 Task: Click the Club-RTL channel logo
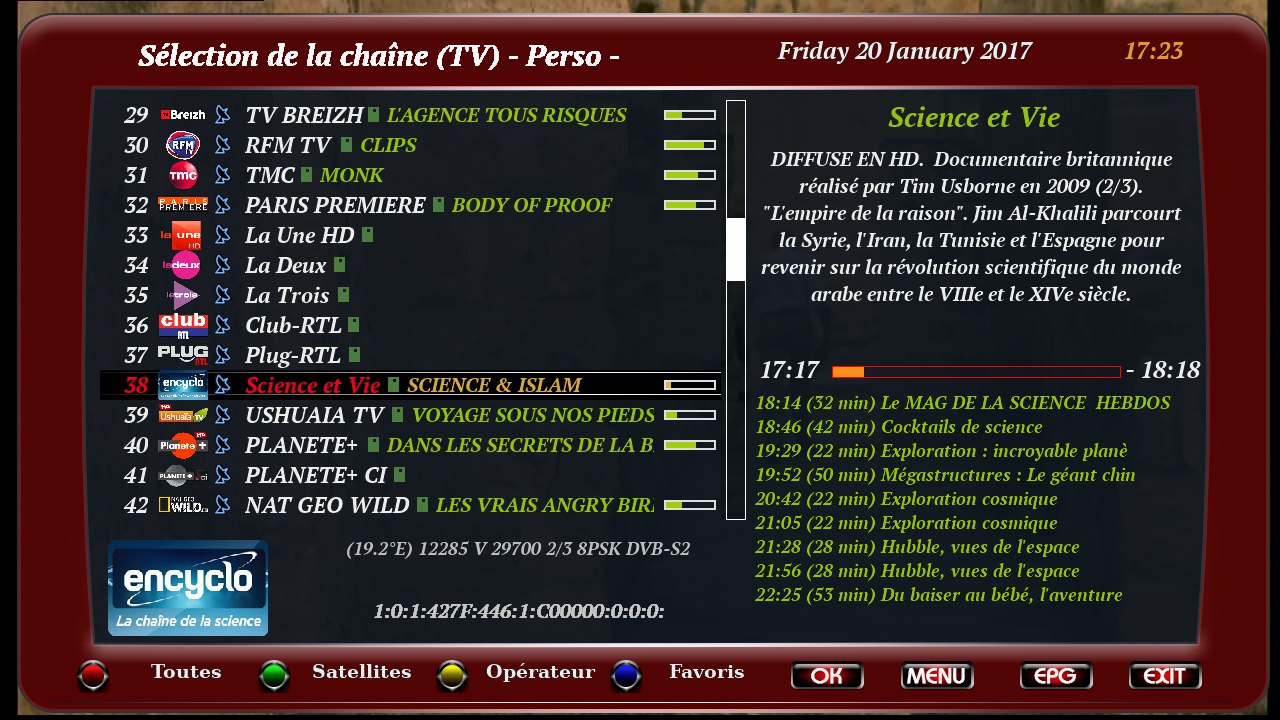(183, 325)
